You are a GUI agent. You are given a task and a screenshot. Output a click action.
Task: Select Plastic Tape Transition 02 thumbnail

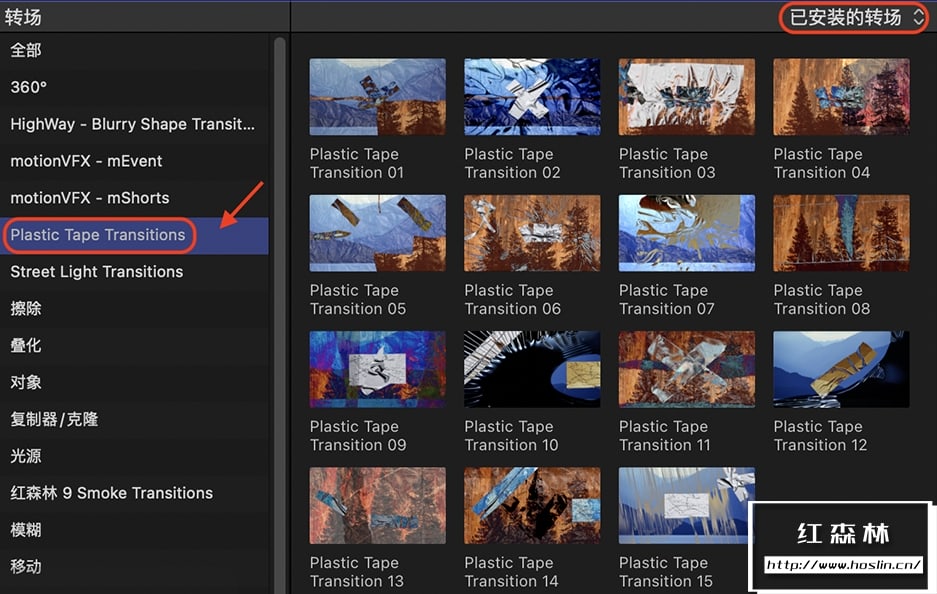(532, 97)
